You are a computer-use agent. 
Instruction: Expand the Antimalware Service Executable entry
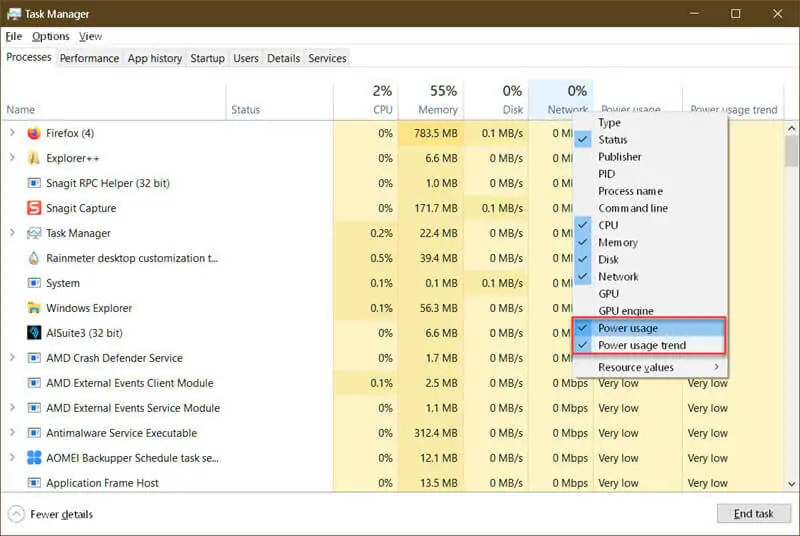click(x=12, y=433)
